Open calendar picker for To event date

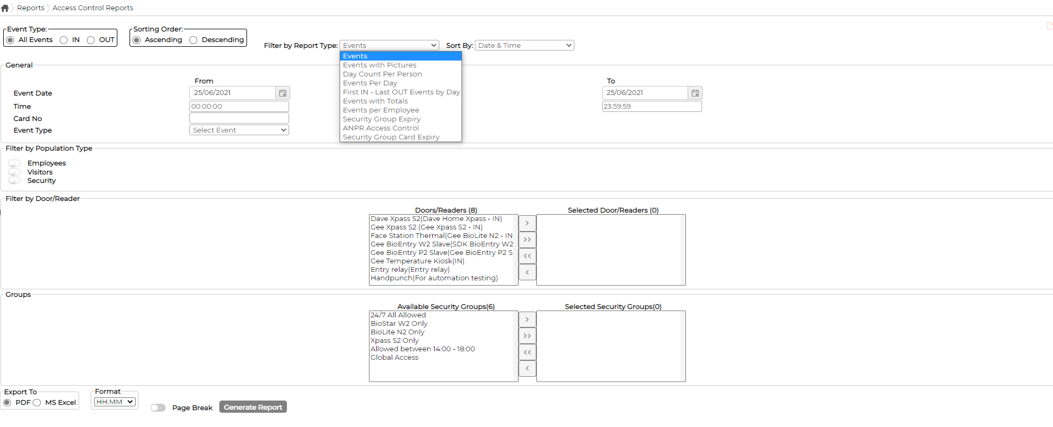[696, 93]
